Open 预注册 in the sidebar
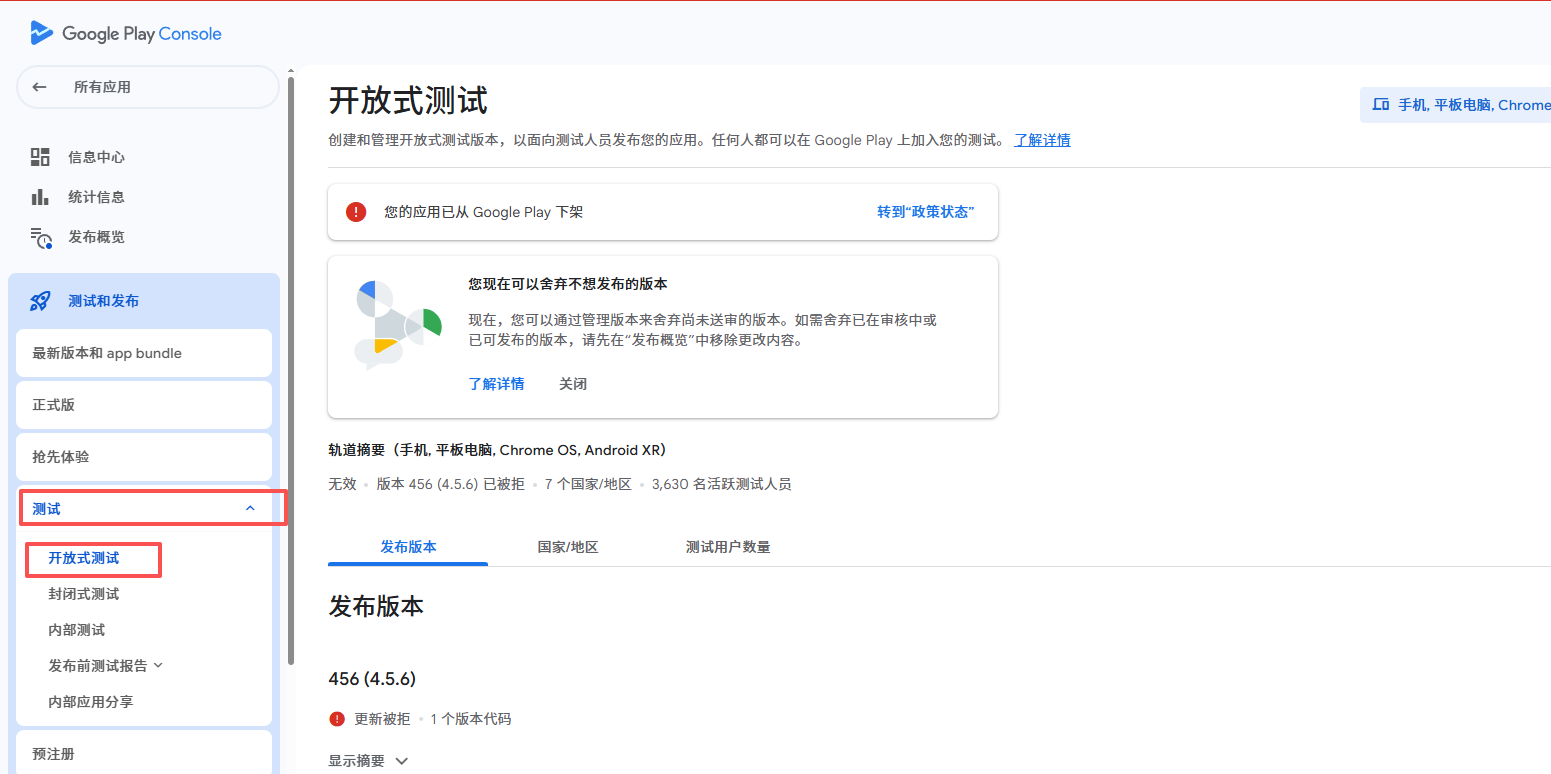1551x774 pixels. tap(144, 752)
